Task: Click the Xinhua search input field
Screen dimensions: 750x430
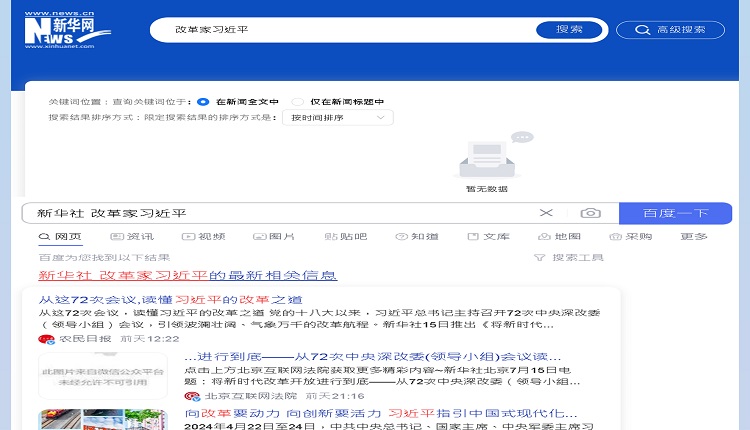Action: tap(342, 30)
